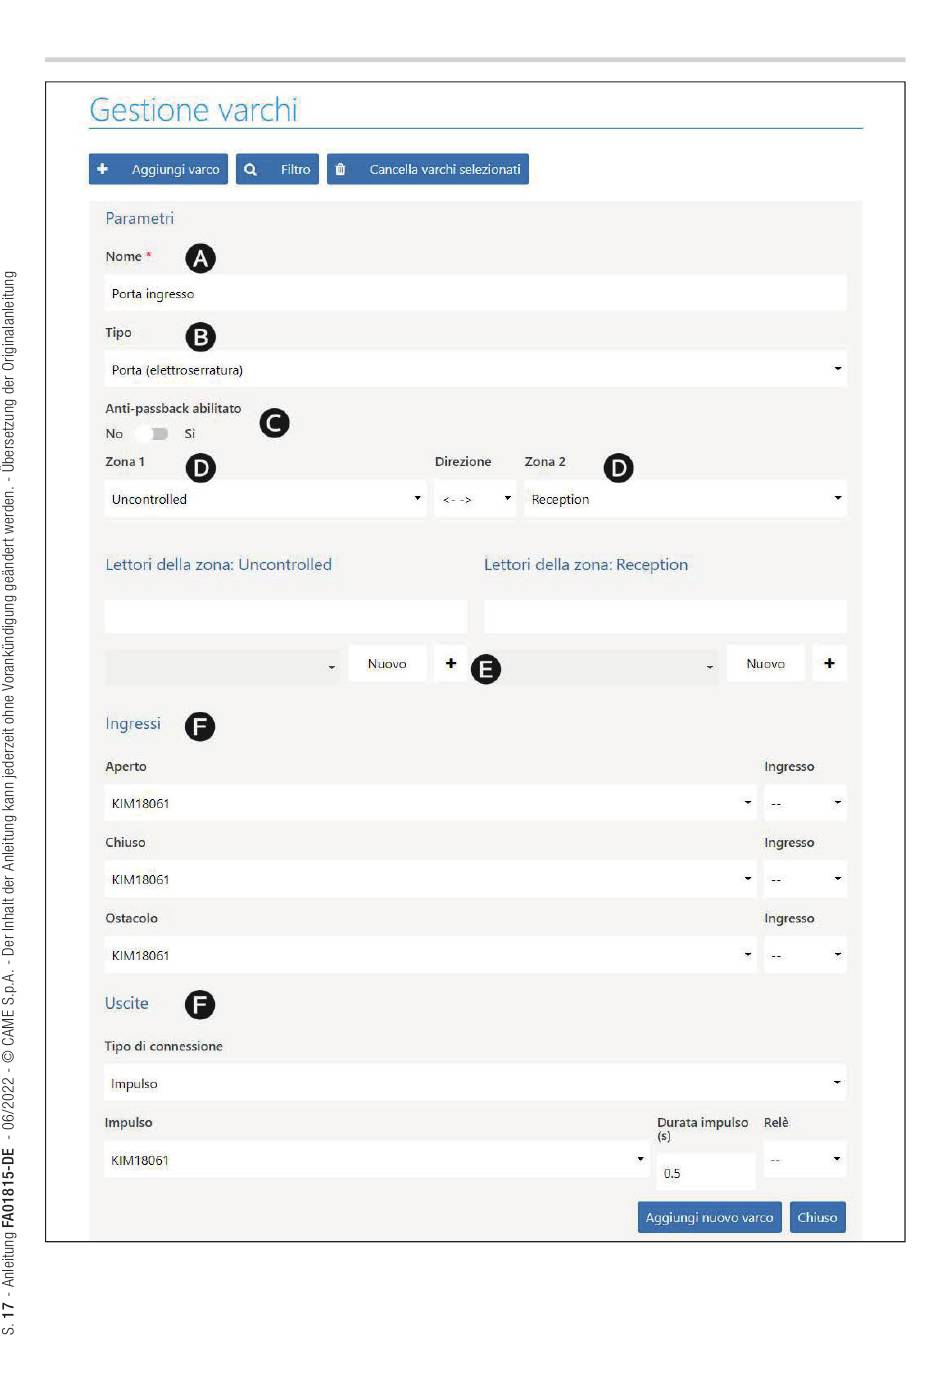The height and width of the screenshot is (1374, 950).
Task: Open the Relè dropdown
Action: click(x=805, y=1159)
